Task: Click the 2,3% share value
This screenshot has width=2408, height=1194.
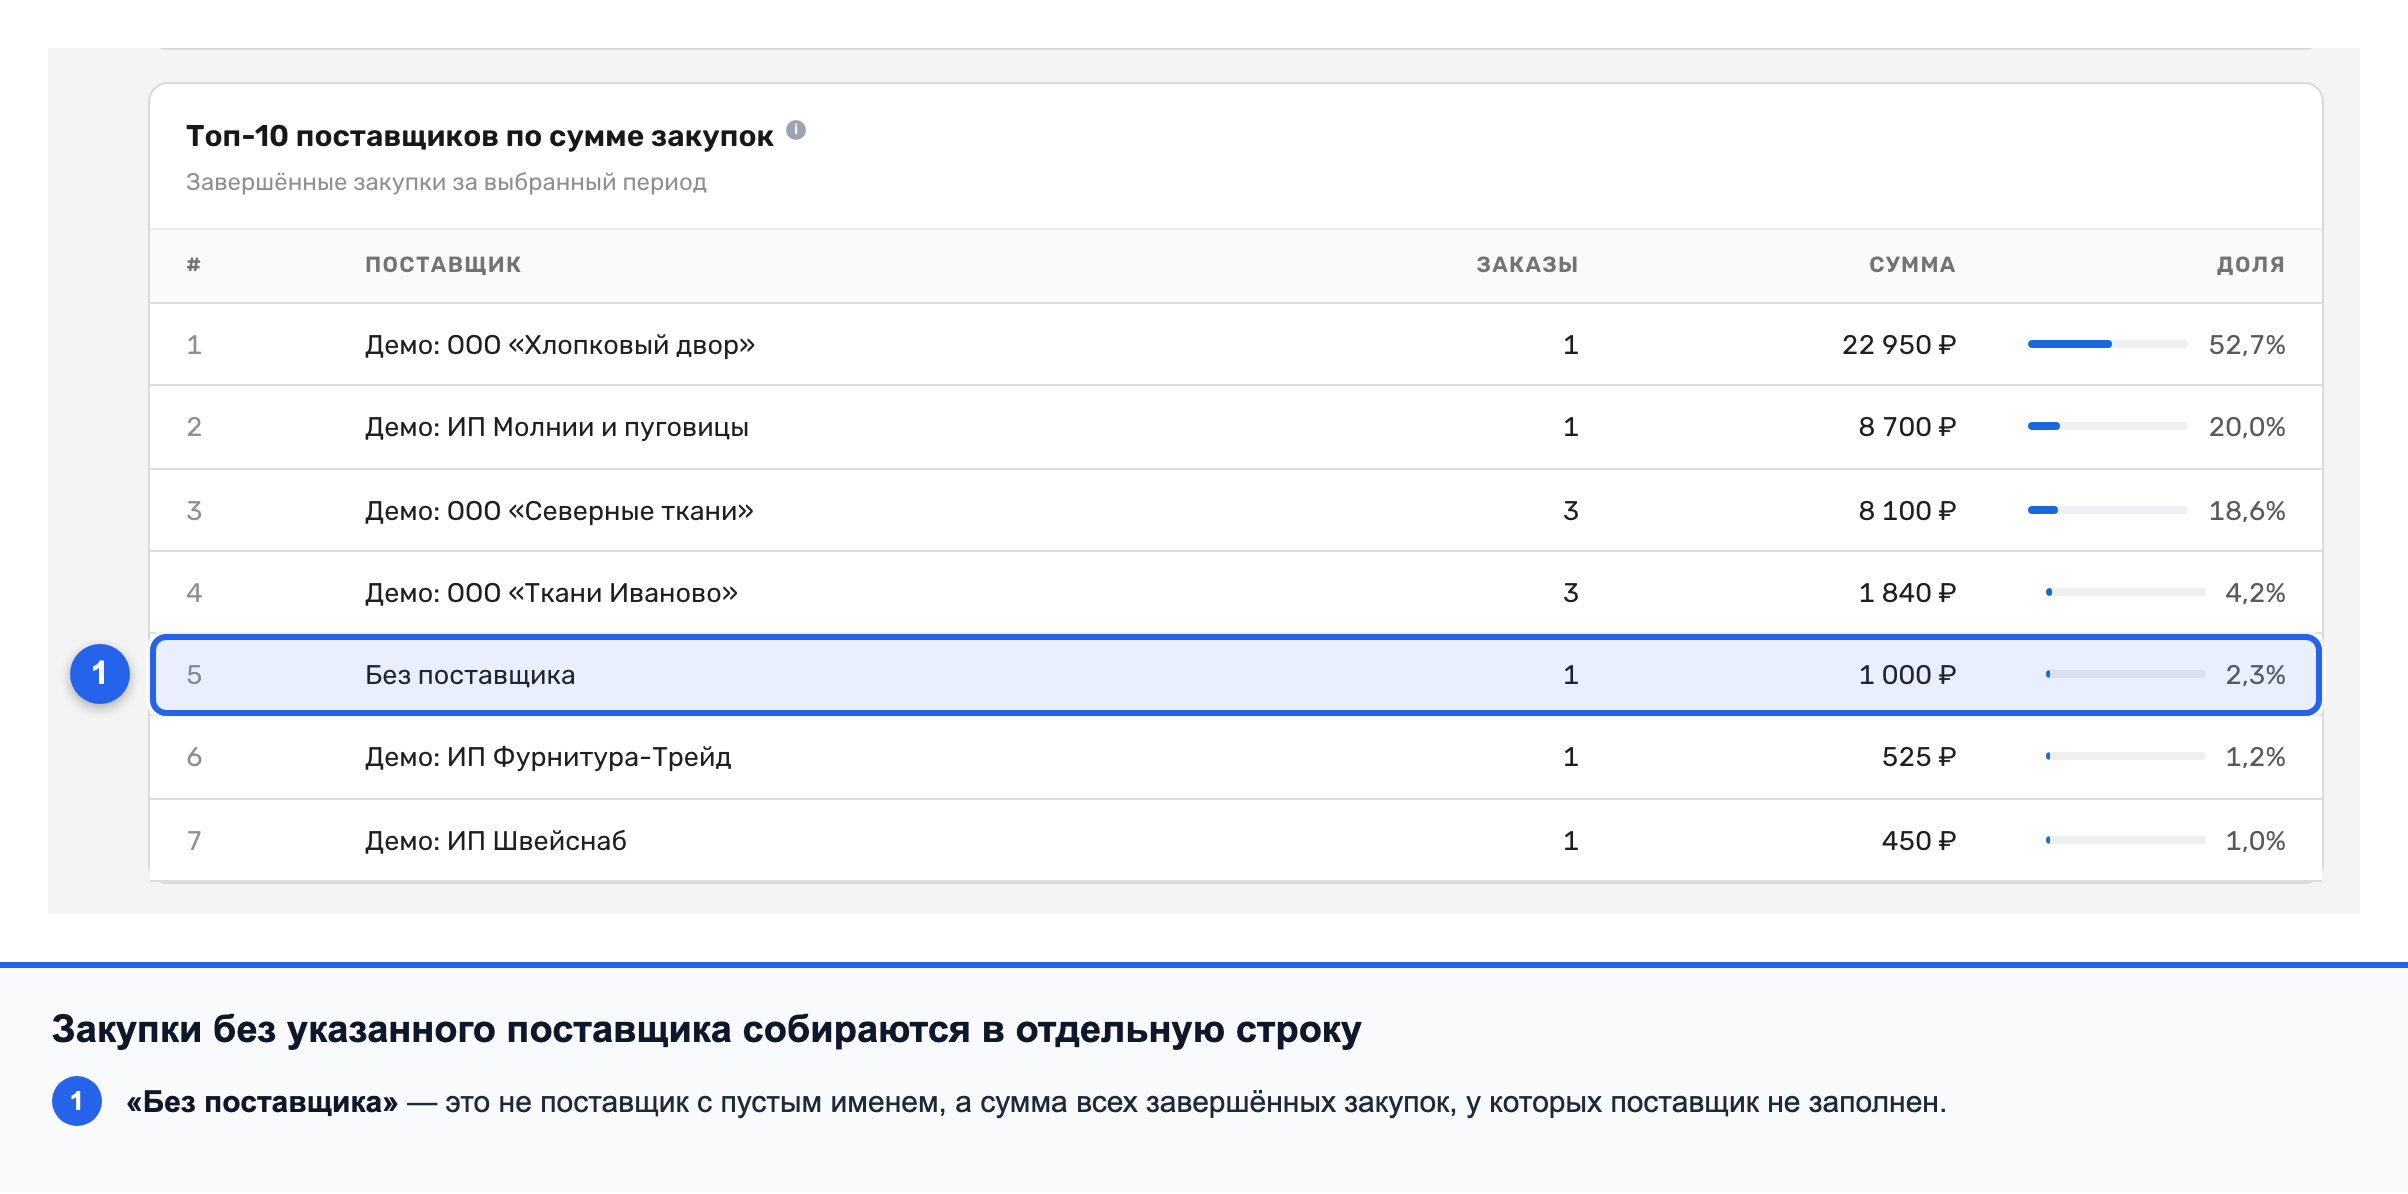Action: (x=2255, y=675)
